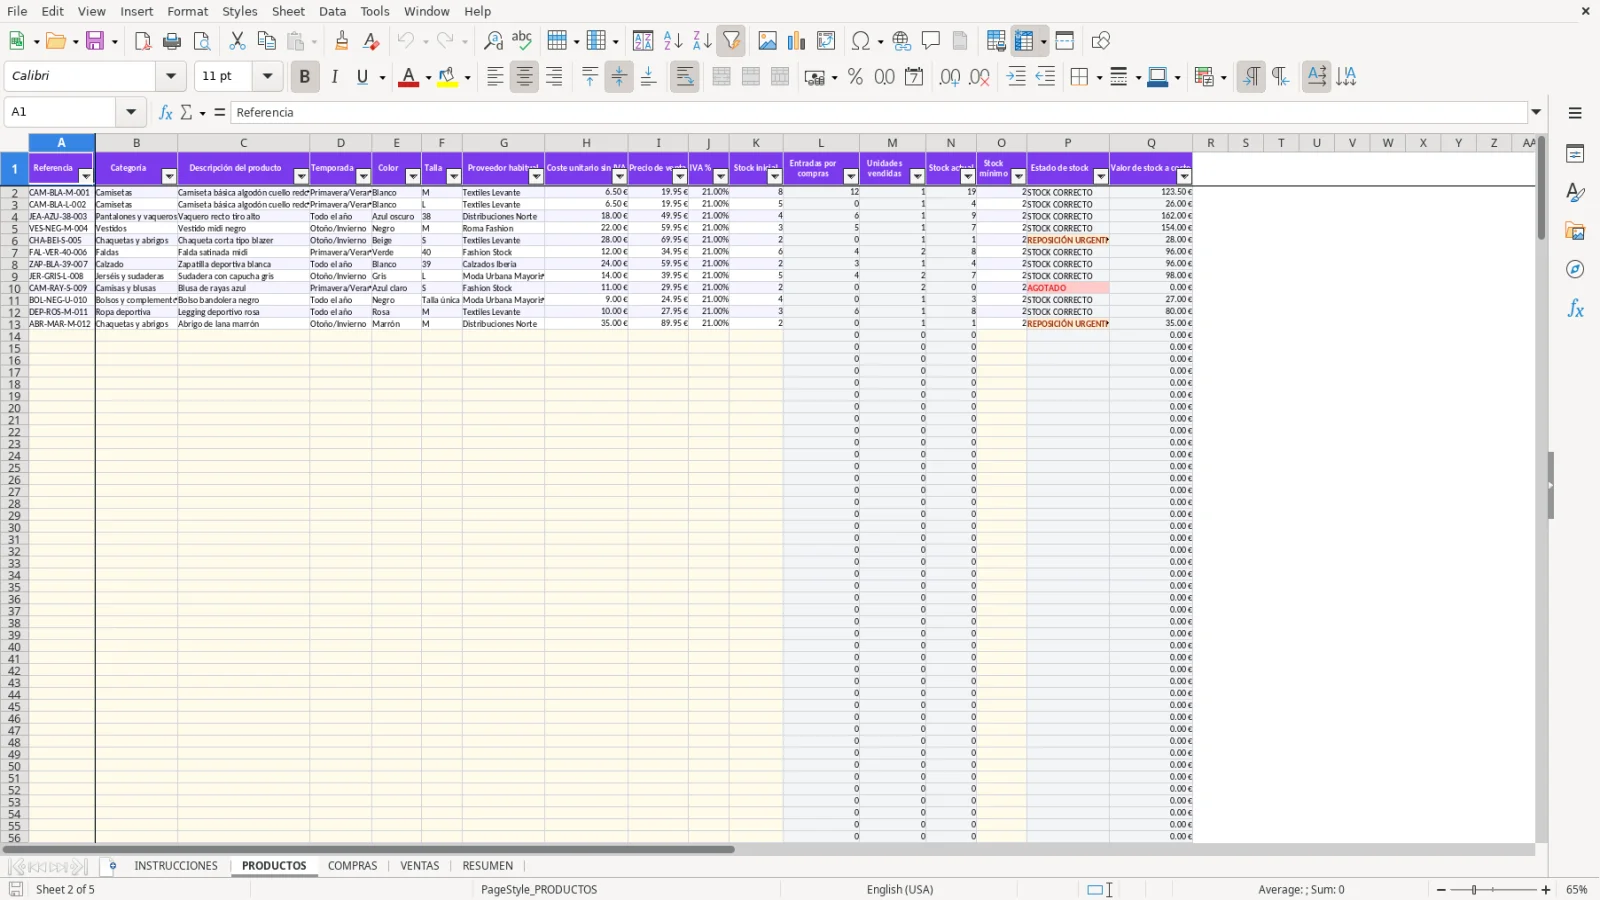This screenshot has height=900, width=1600.
Task: Insert image icon
Action: tap(767, 41)
